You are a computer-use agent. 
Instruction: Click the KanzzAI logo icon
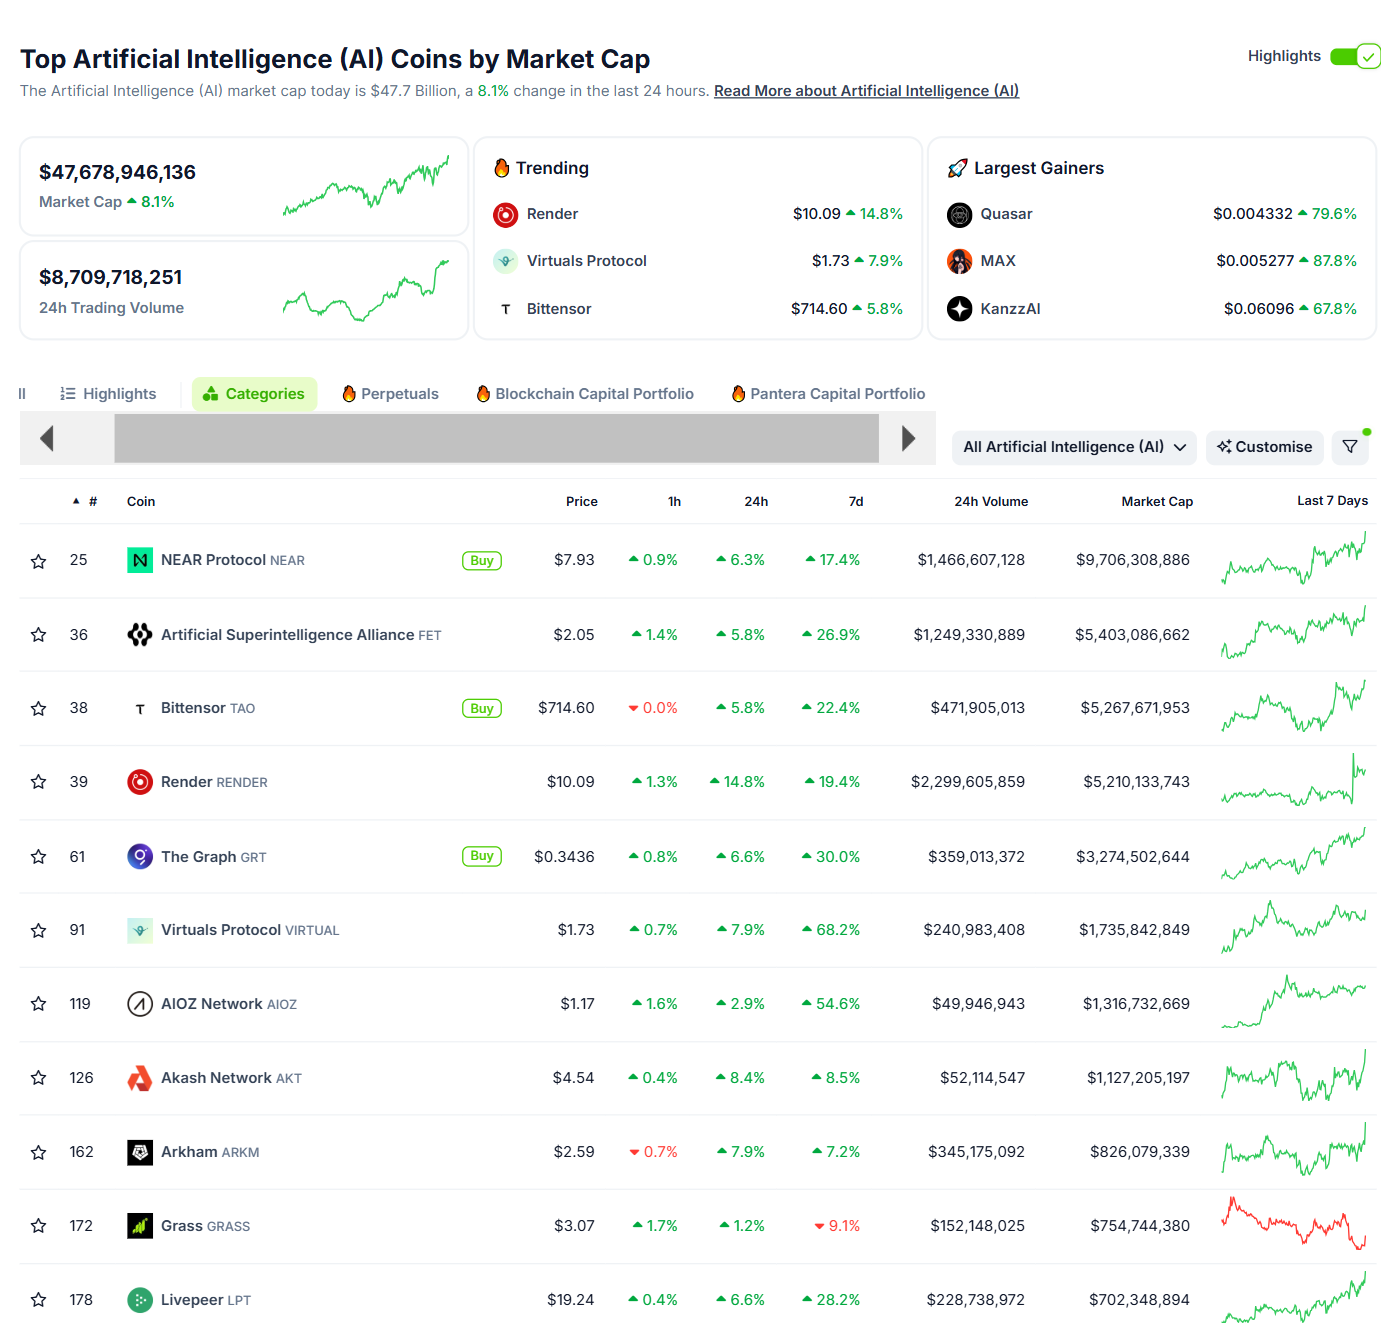coord(960,309)
